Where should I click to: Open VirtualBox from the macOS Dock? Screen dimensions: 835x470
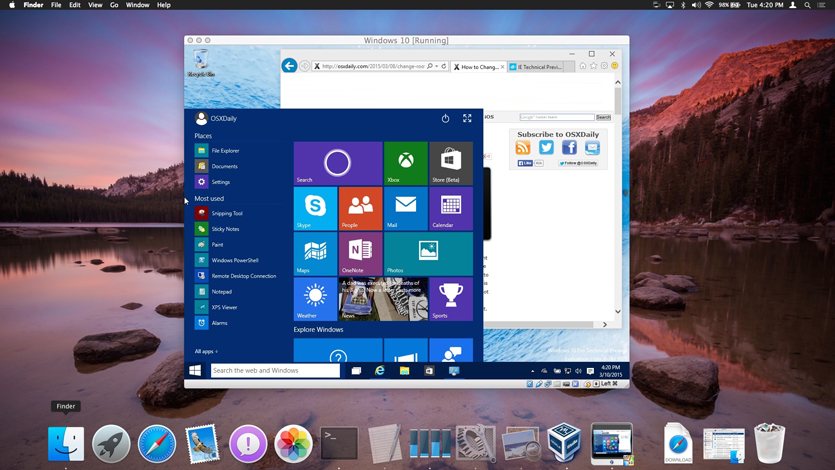coord(565,443)
